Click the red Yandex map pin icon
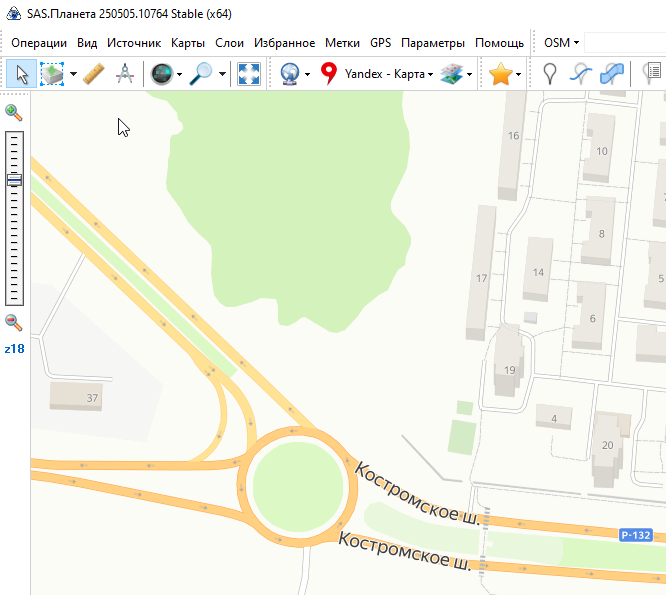The width and height of the screenshot is (666, 595). point(329,74)
